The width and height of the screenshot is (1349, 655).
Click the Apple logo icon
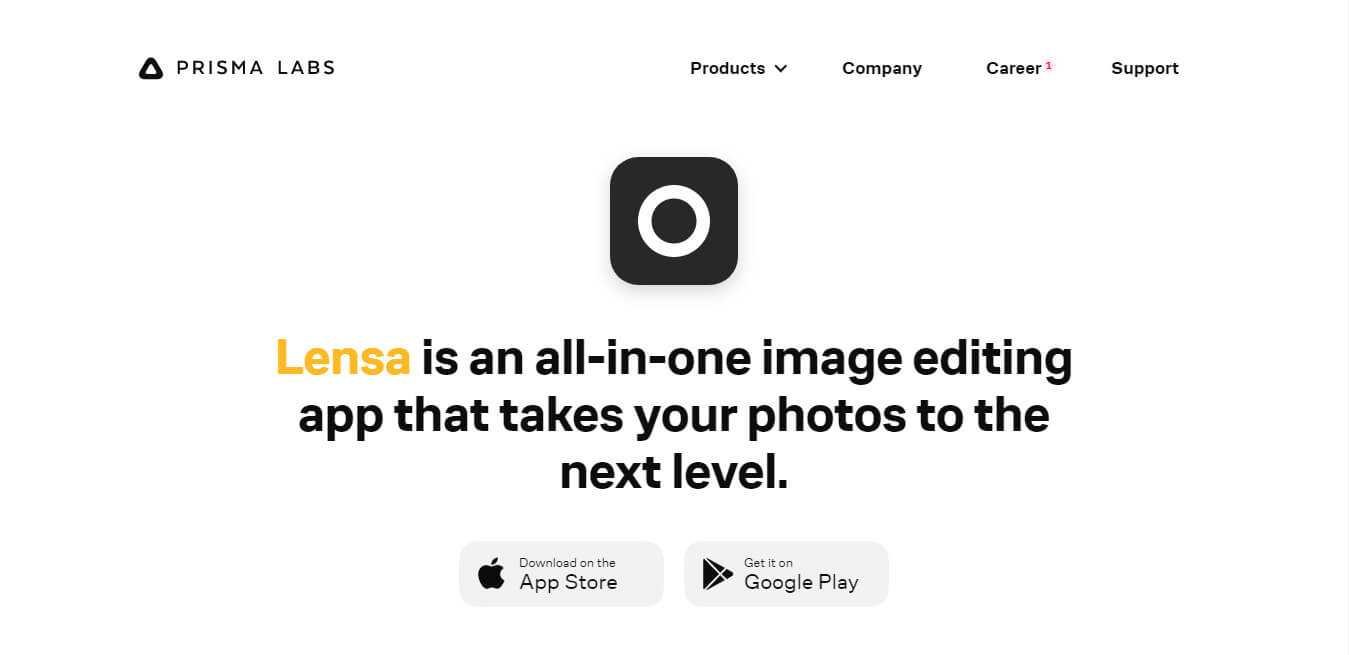coord(491,574)
